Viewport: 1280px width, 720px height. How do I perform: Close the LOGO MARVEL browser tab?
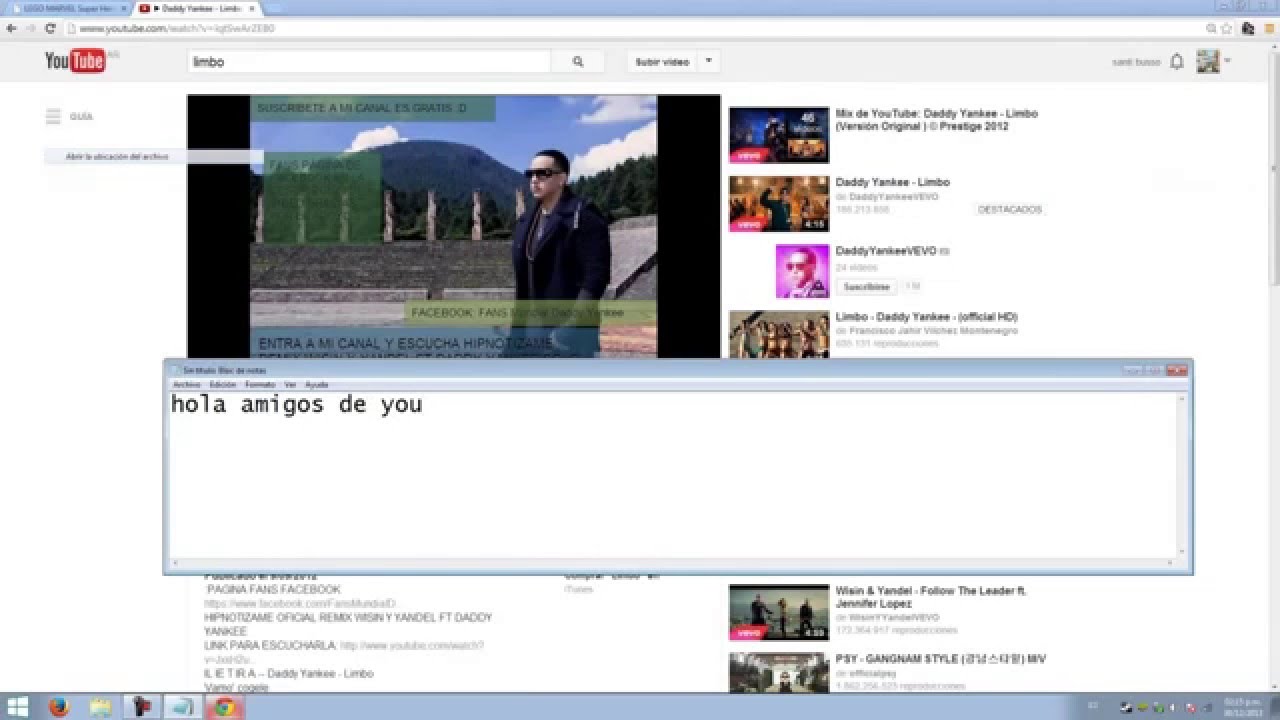pos(123,8)
